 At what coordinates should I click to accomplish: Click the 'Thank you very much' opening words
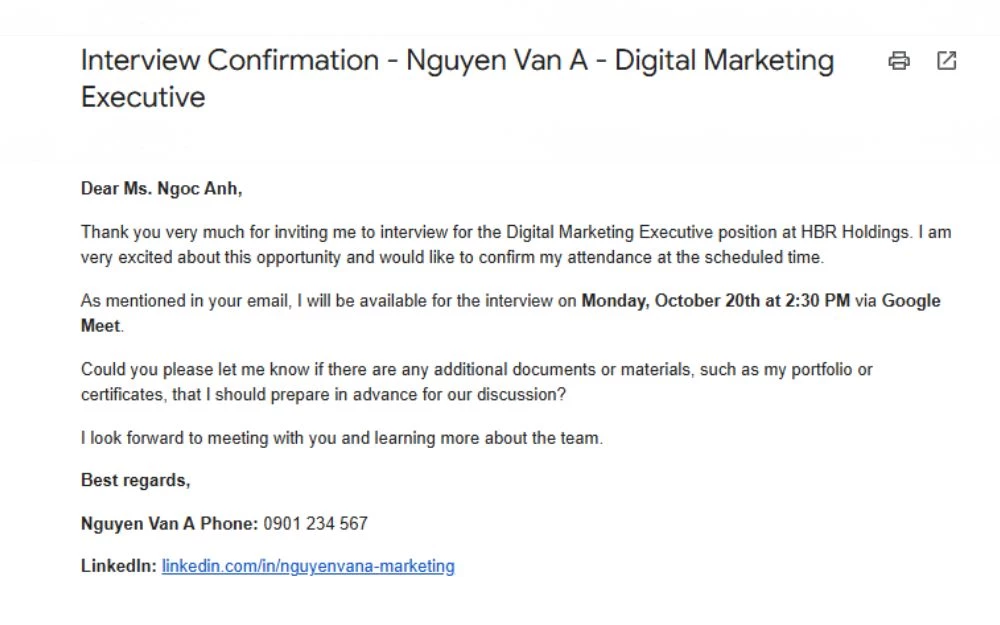[x=162, y=232]
